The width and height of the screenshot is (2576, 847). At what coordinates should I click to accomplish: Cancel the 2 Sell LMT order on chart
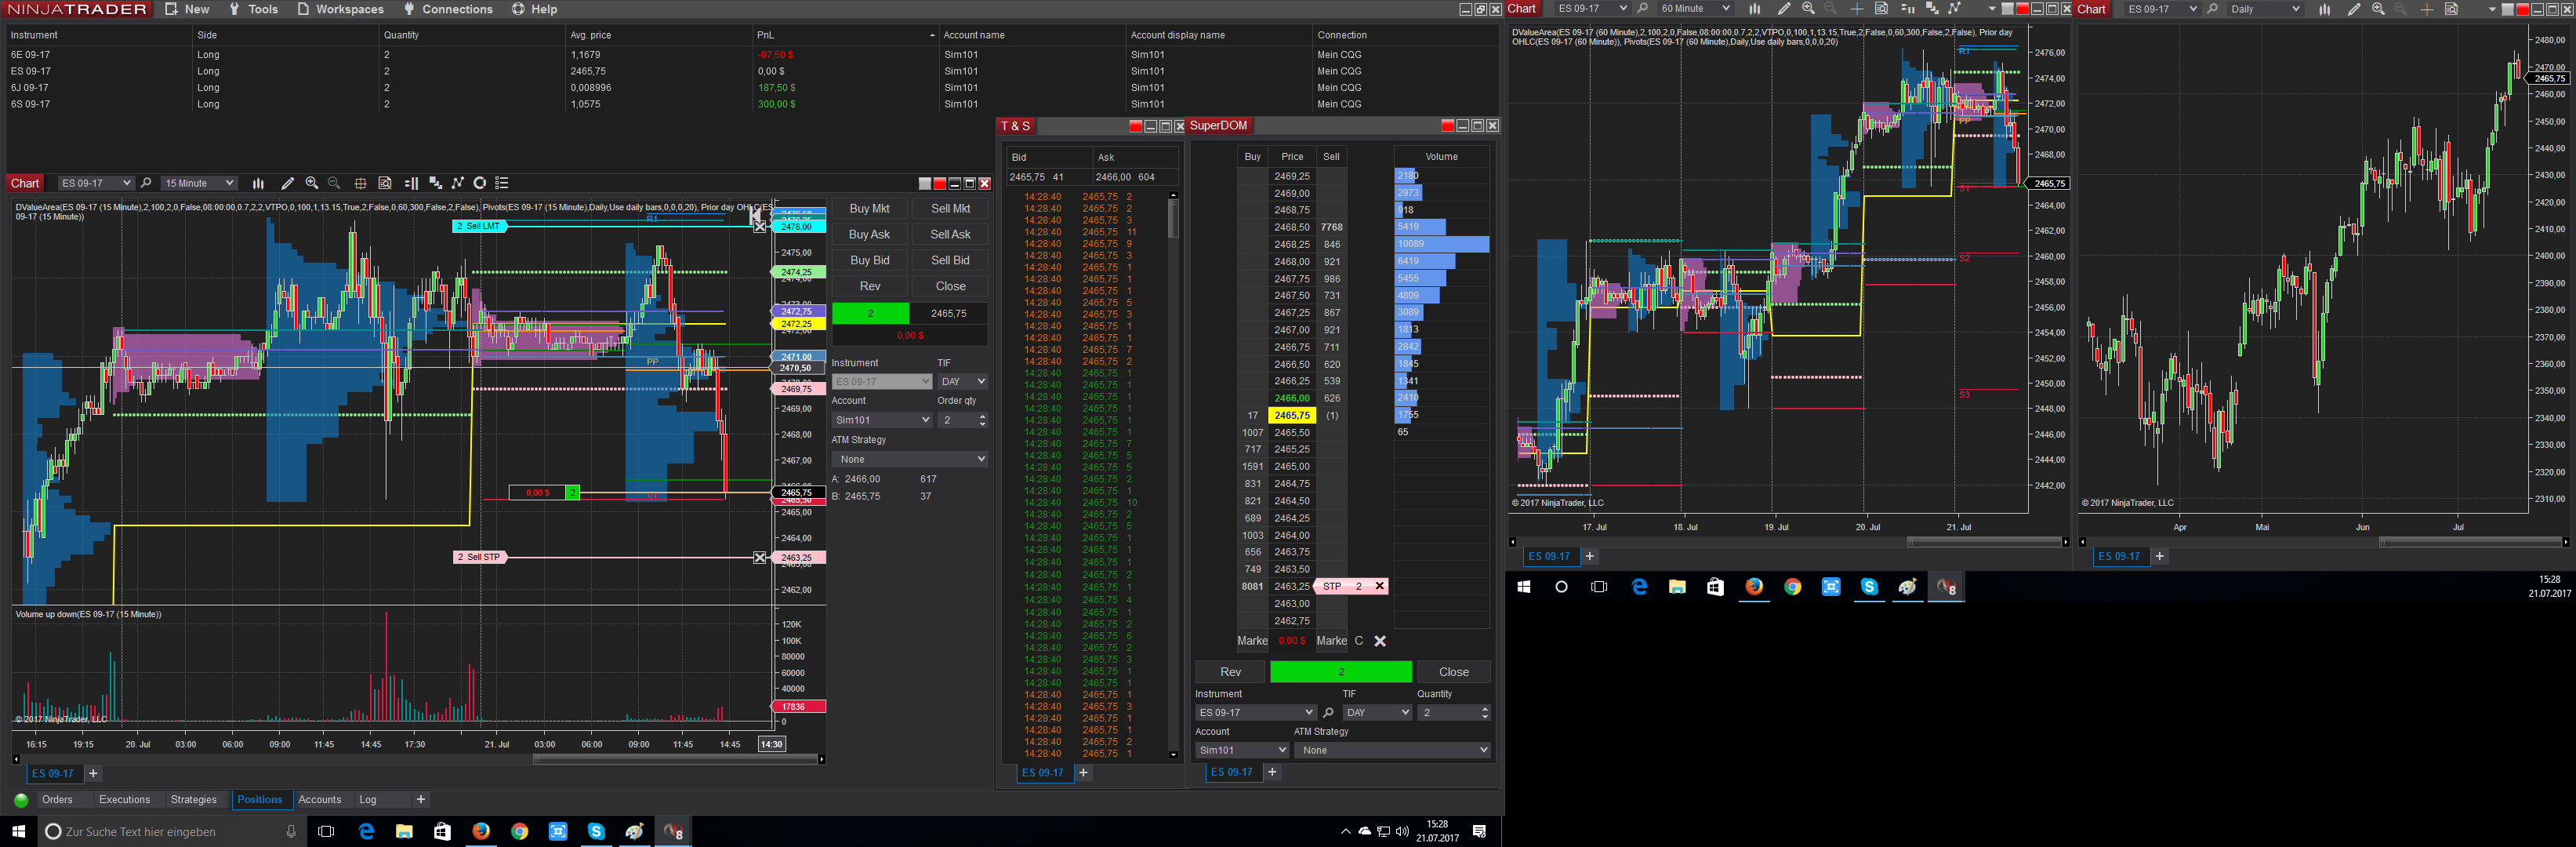[760, 226]
